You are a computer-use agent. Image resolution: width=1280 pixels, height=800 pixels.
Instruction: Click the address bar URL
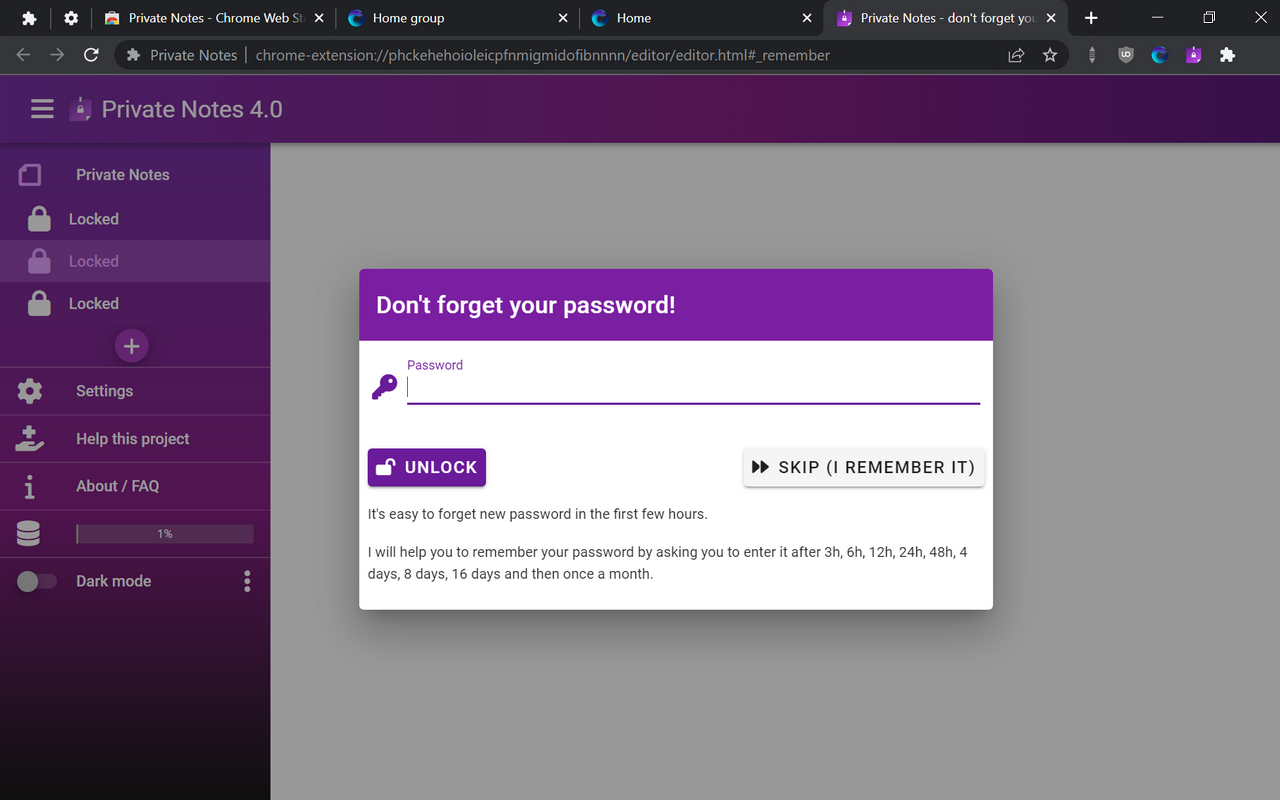click(x=543, y=55)
